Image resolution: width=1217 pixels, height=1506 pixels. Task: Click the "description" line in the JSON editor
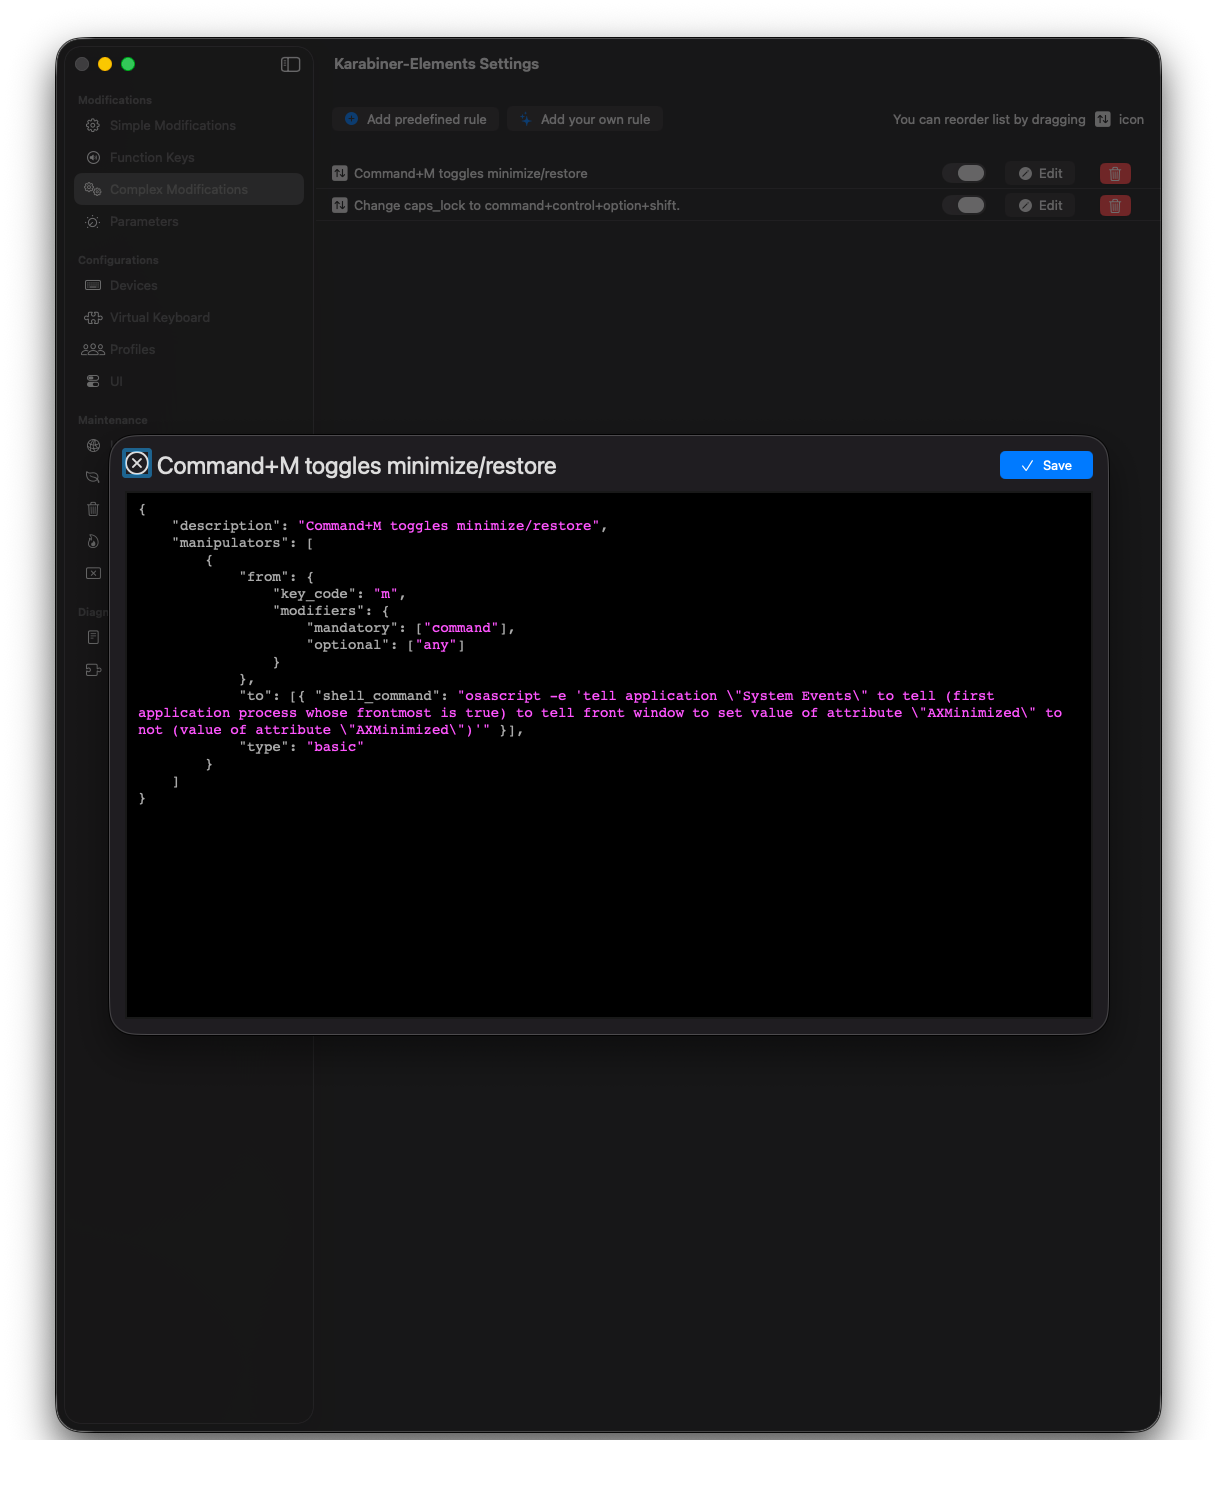pos(389,526)
